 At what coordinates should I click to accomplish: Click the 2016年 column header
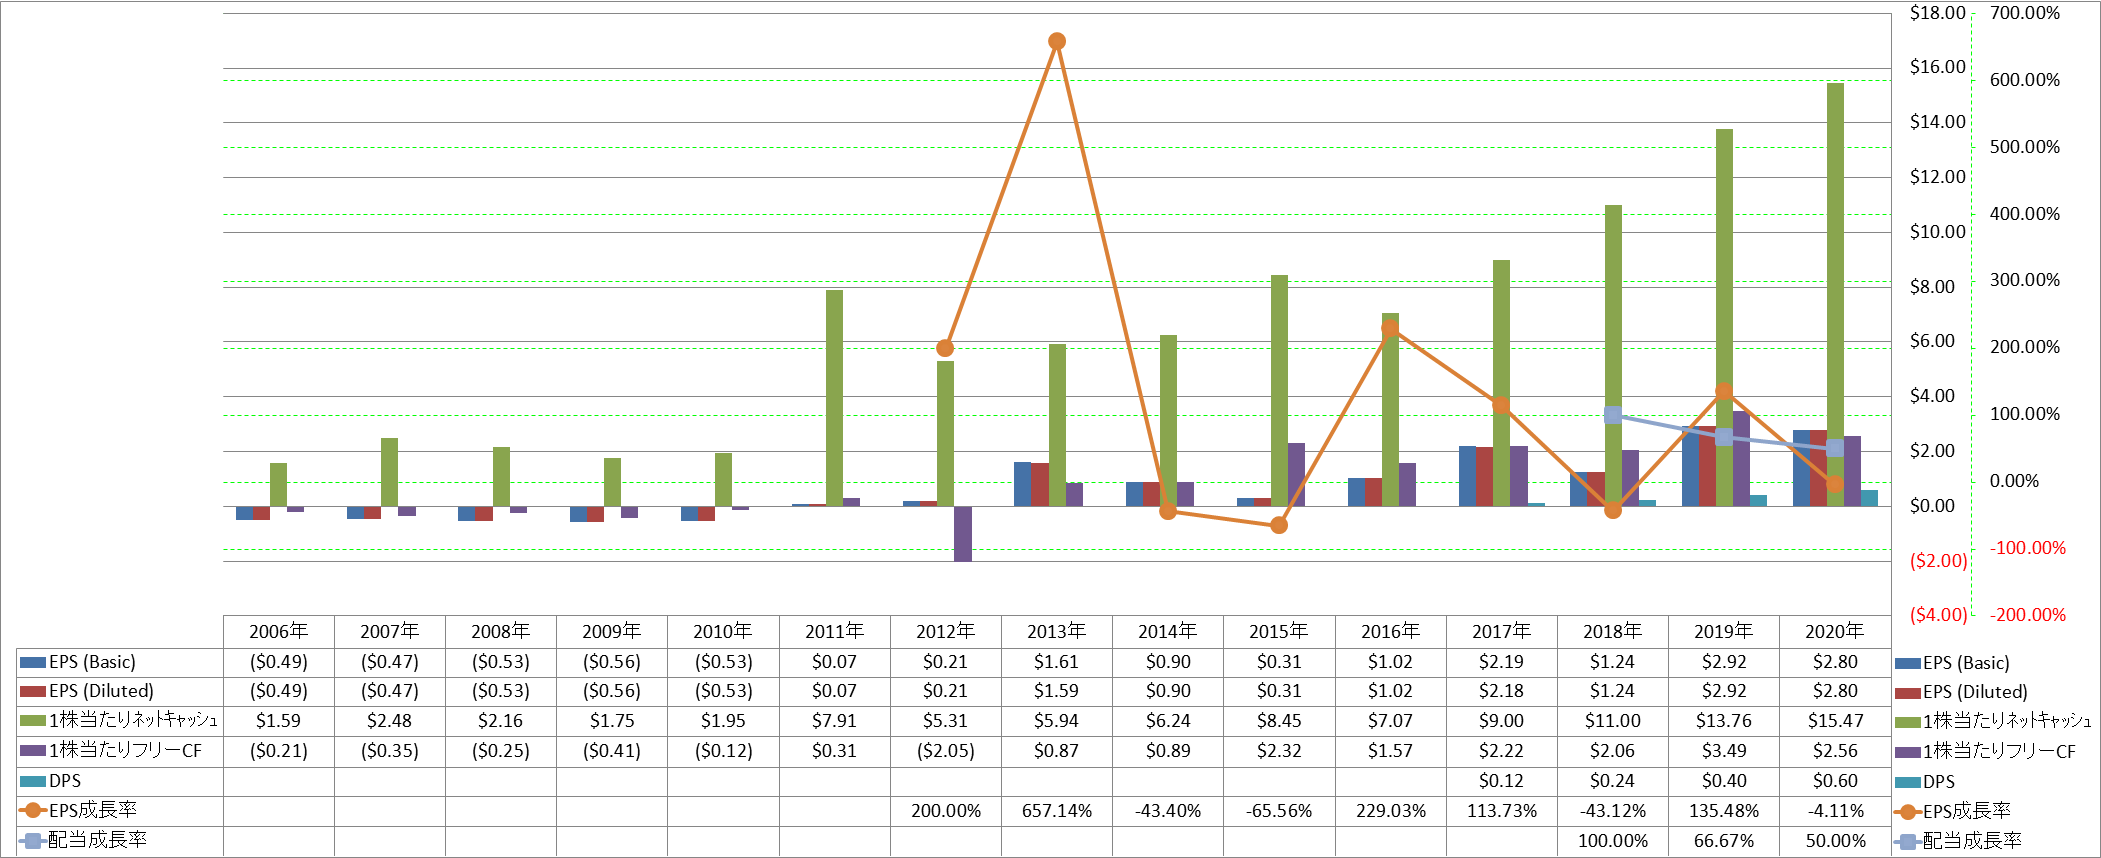(1390, 631)
